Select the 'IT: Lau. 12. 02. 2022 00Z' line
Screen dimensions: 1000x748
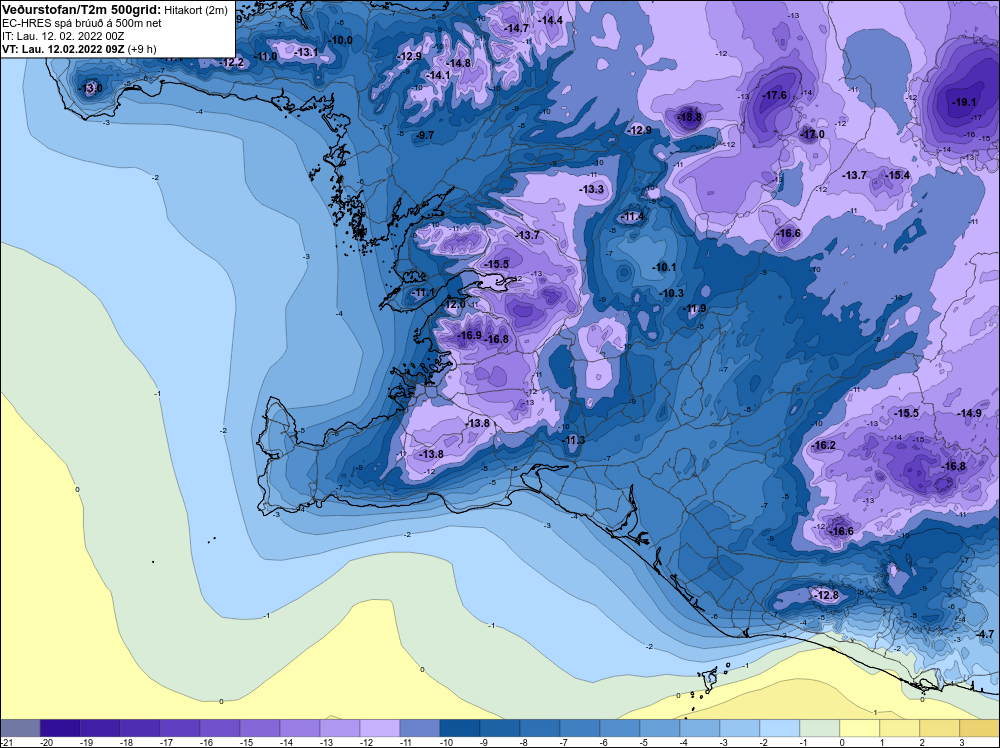click(63, 36)
